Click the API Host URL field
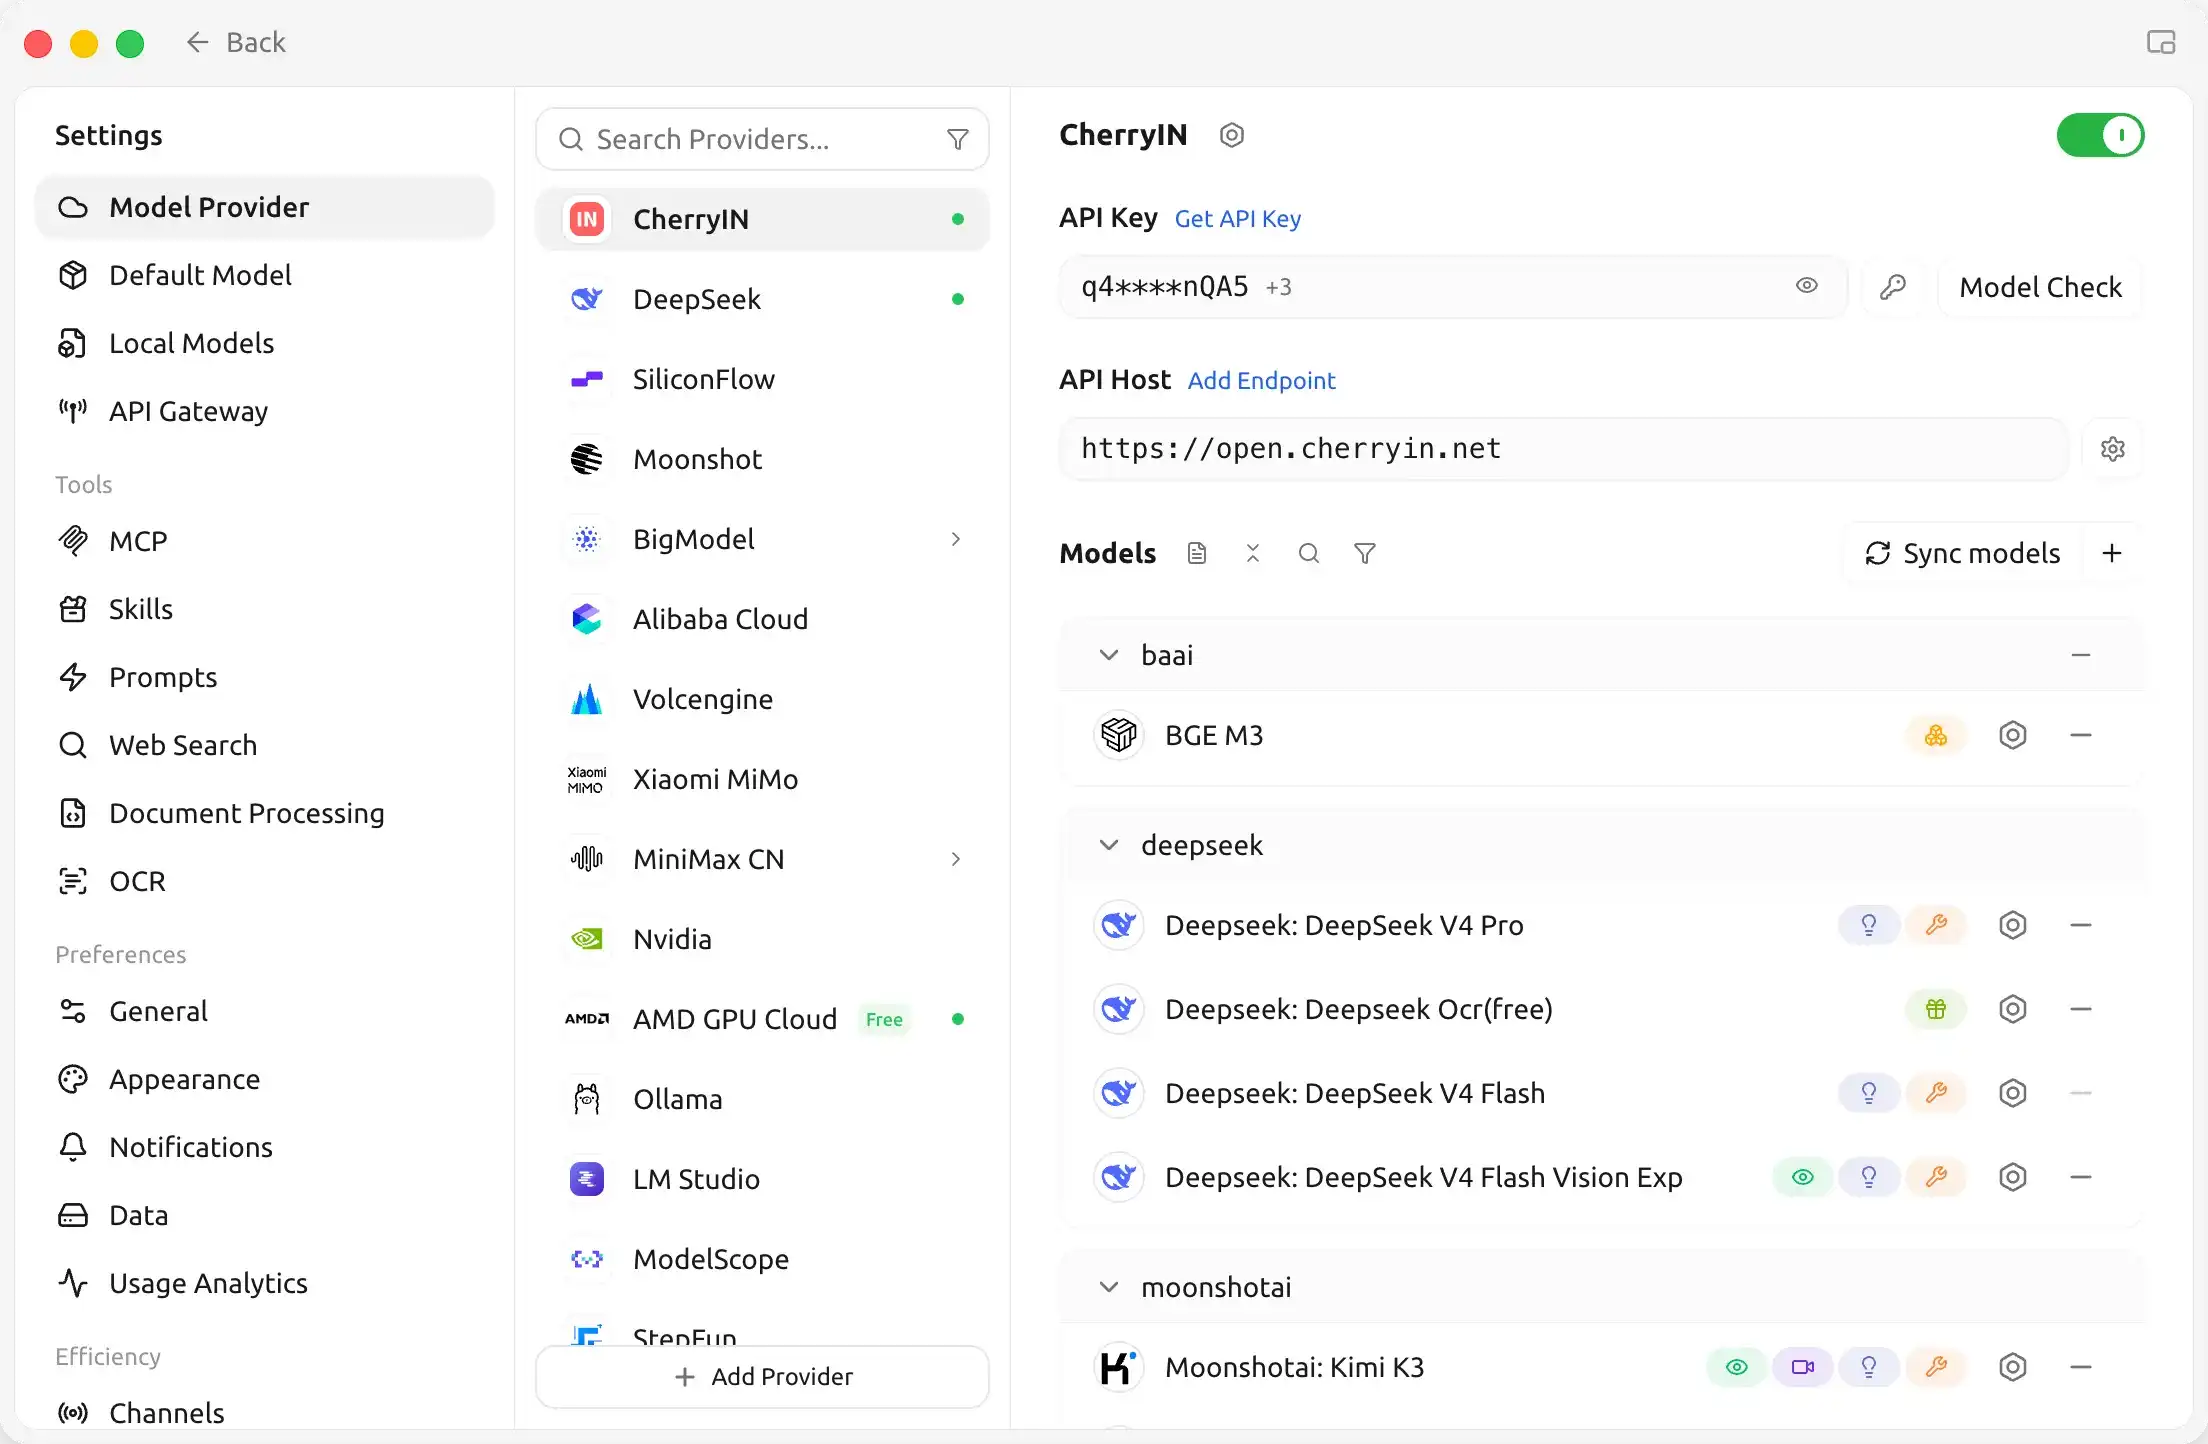This screenshot has width=2208, height=1444. [1564, 449]
